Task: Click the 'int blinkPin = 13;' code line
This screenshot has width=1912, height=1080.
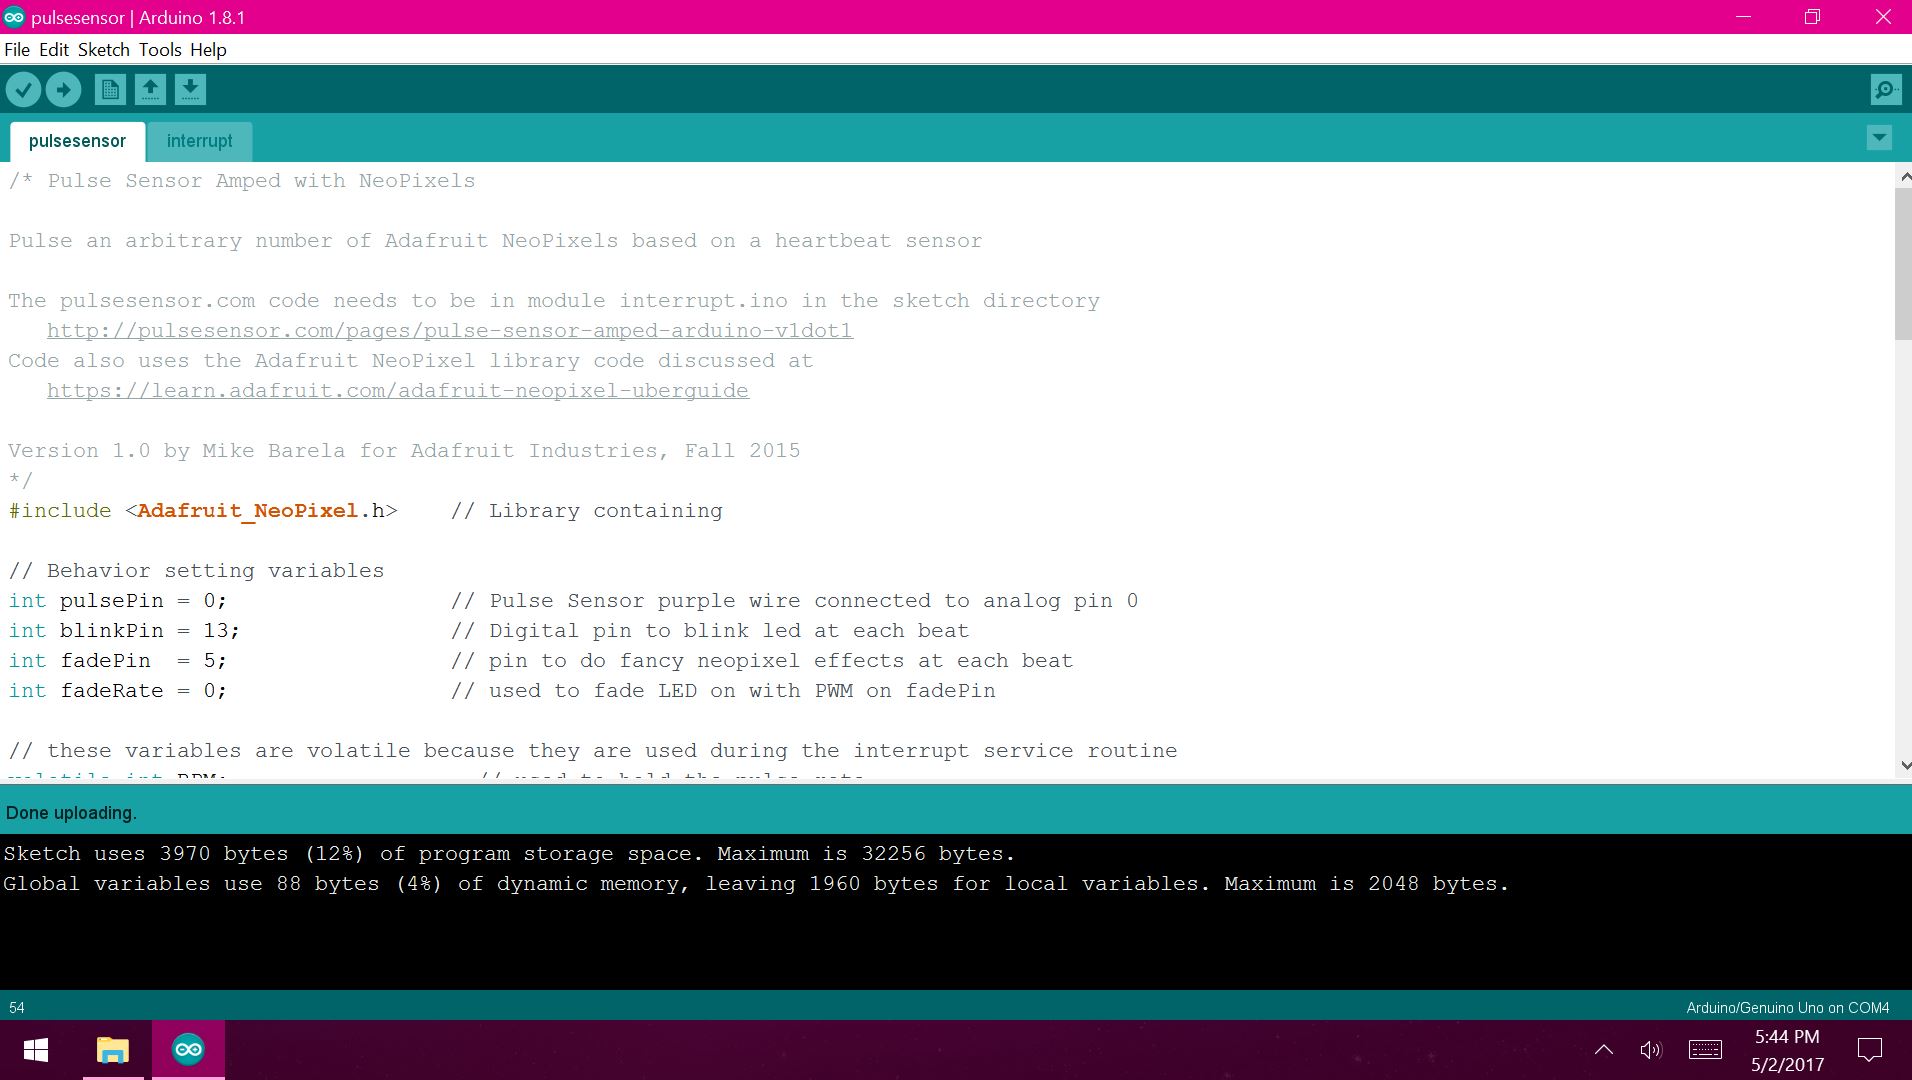Action: point(124,631)
